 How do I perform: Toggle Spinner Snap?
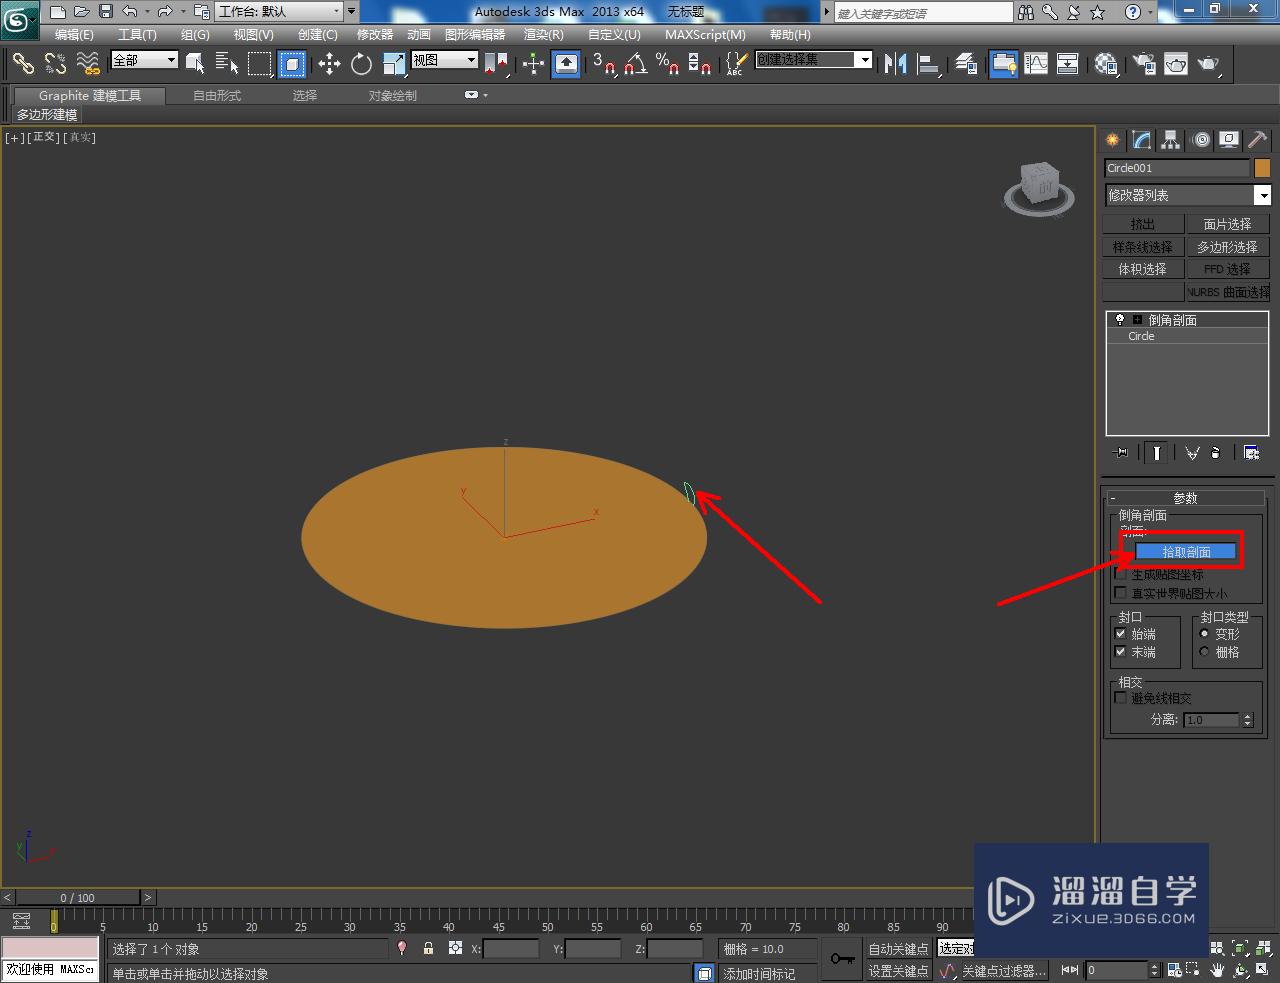pyautogui.click(x=700, y=64)
